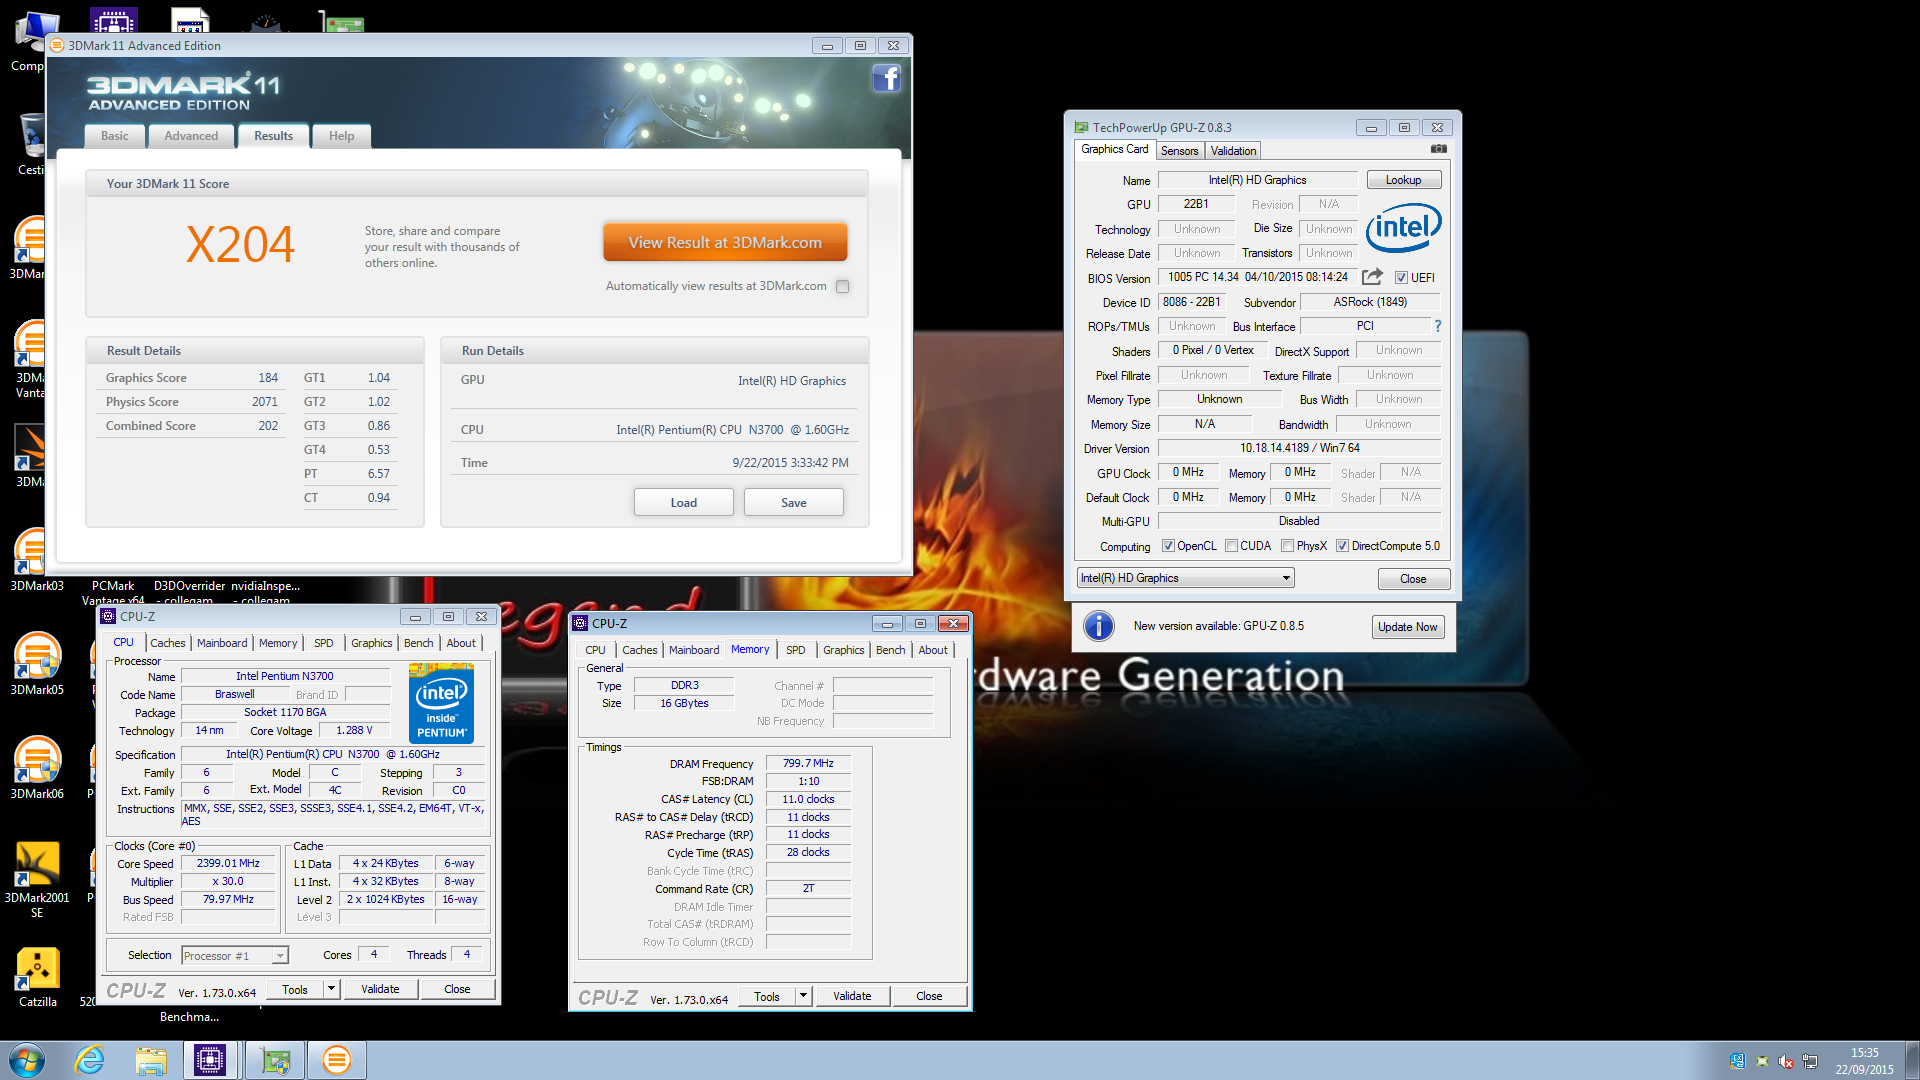The image size is (1920, 1080).
Task: Click View Result at 3DMark.com button
Action: point(725,242)
